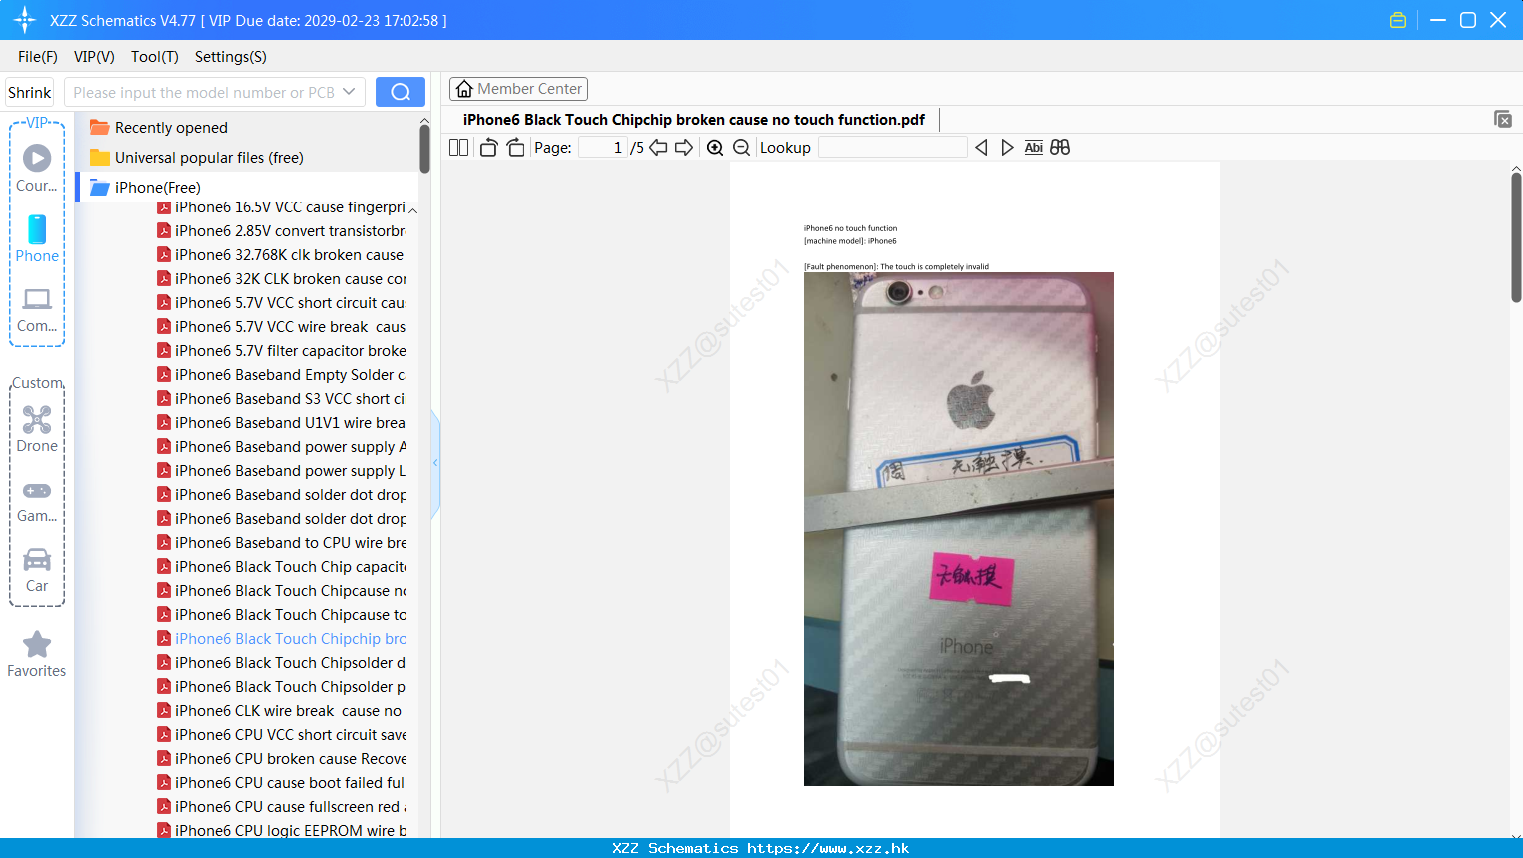Screen dimensions: 1523x858
Task: Zoom out of the PDF
Action: (x=741, y=147)
